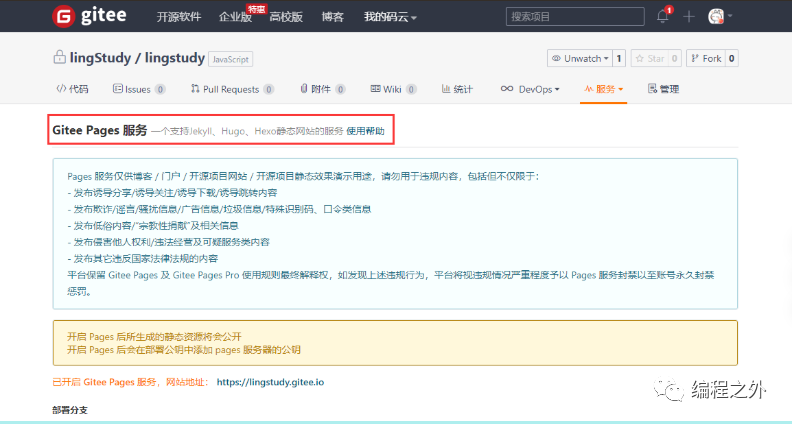
Task: Click the 搜索项目 search field
Action: click(575, 17)
